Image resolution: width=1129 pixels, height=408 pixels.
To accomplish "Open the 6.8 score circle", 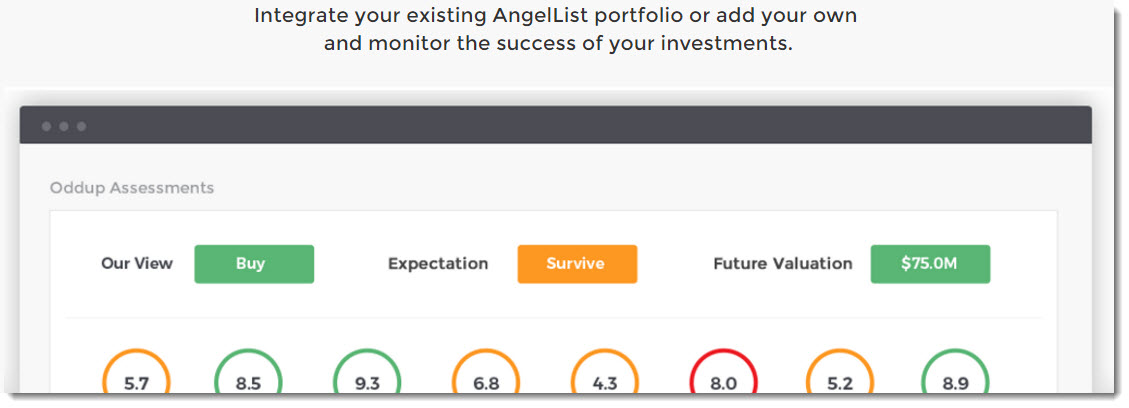I will (486, 382).
